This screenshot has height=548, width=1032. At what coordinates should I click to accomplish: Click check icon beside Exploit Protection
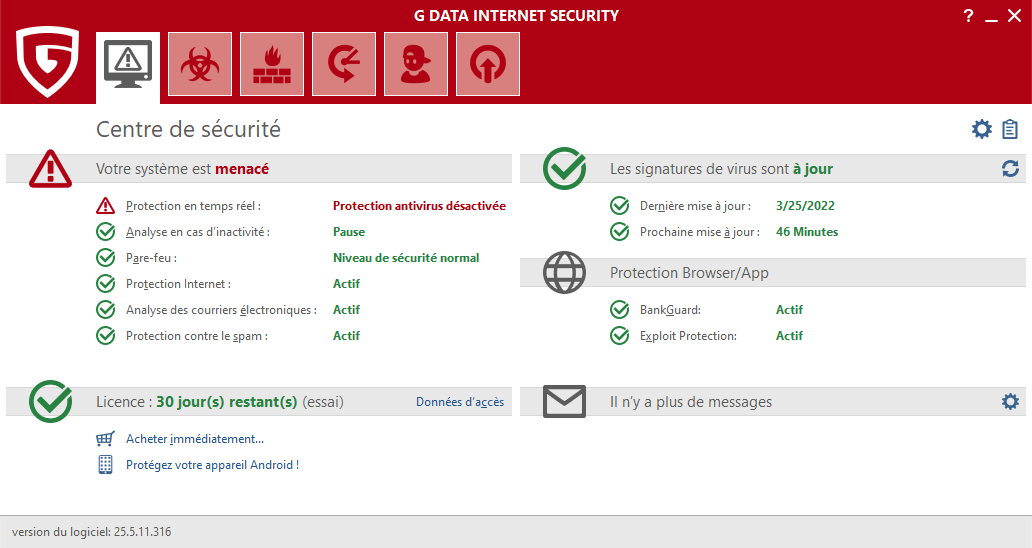coord(619,336)
